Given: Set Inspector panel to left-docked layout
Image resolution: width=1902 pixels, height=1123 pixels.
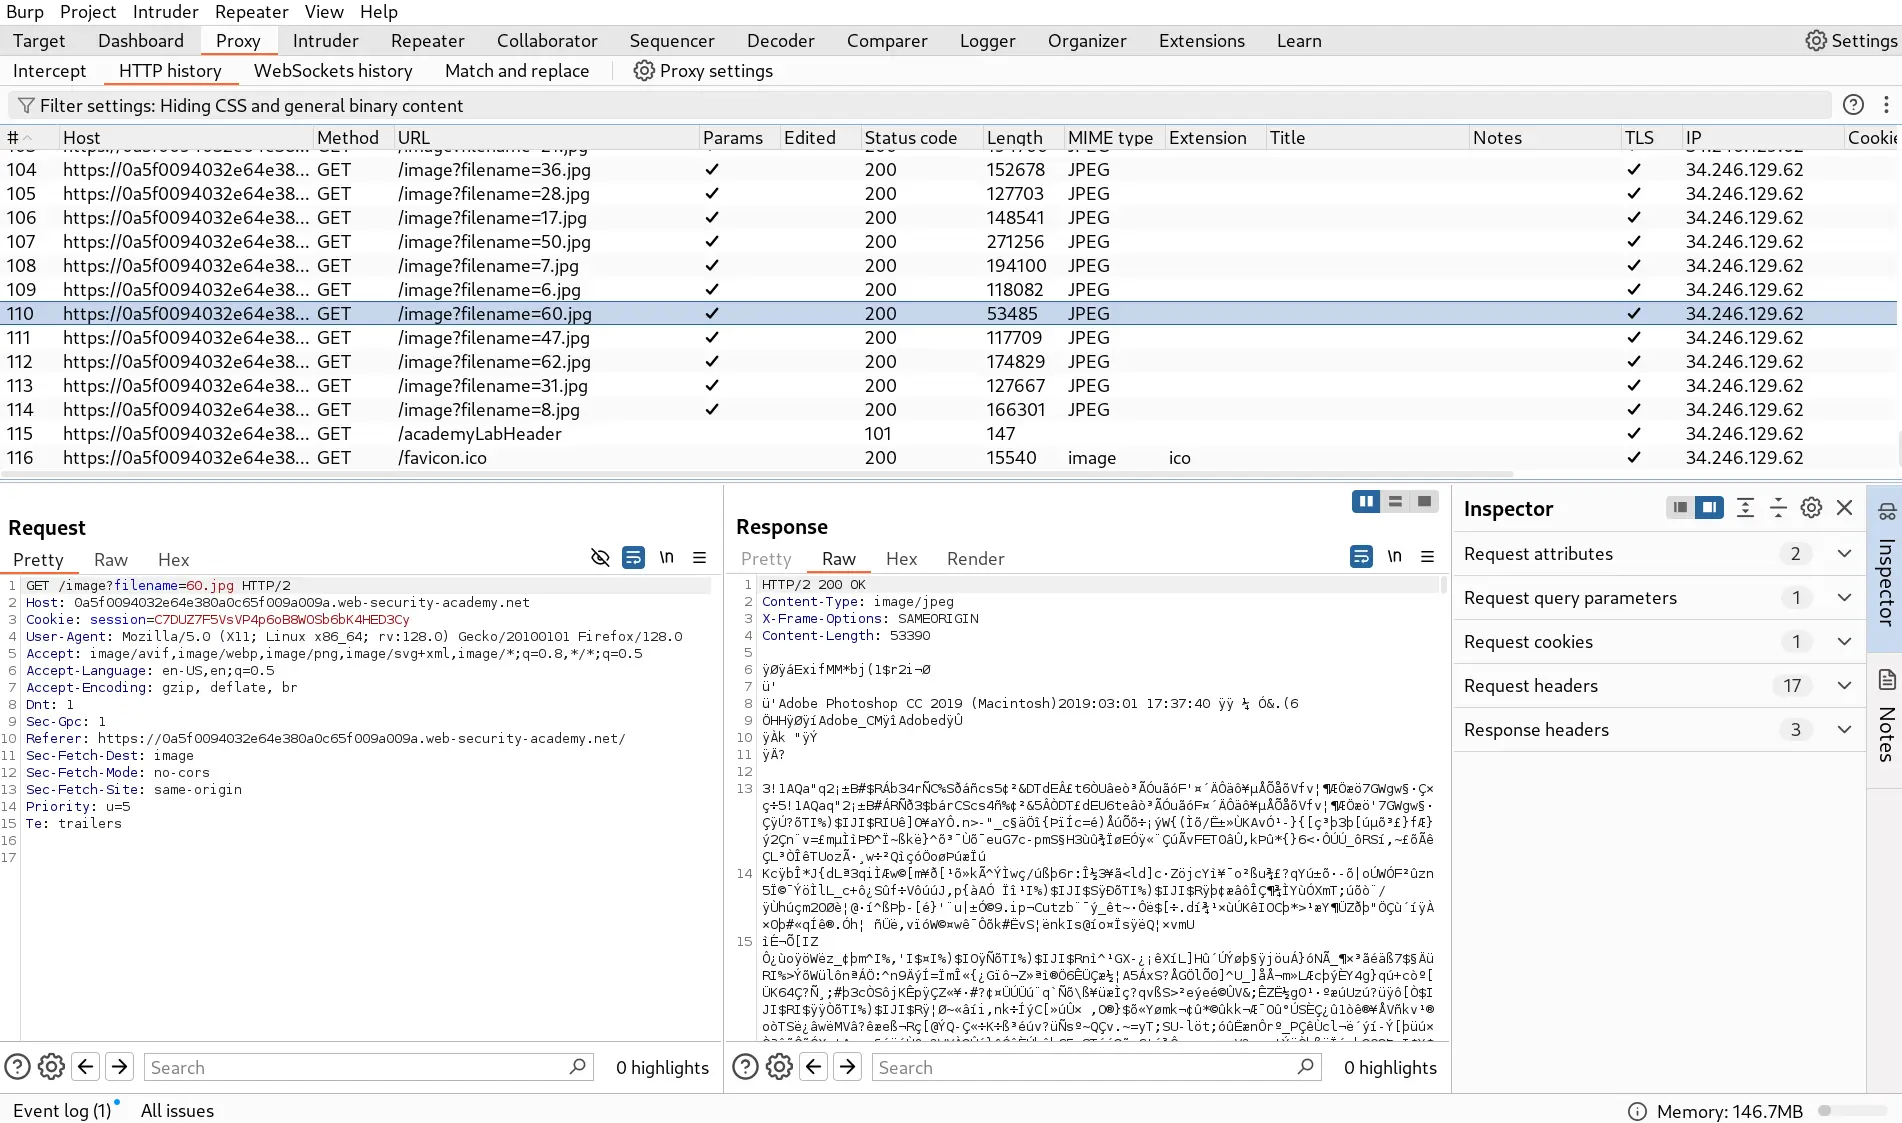Looking at the screenshot, I should pos(1680,508).
